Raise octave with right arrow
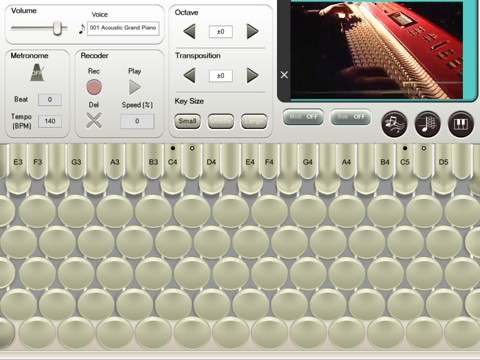 pos(252,32)
